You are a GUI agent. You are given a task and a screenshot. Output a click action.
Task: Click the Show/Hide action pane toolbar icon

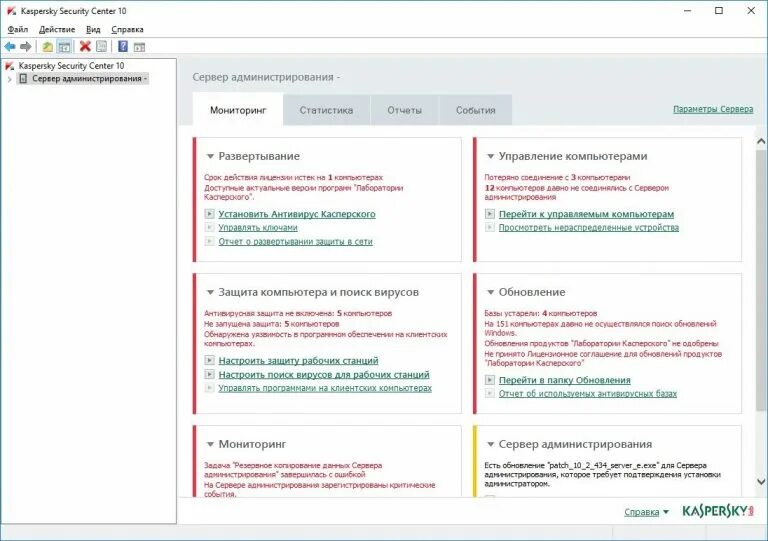140,47
